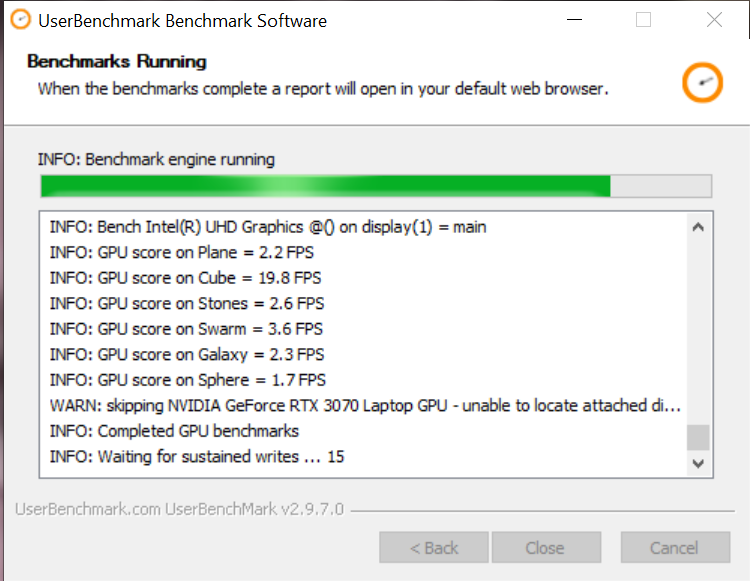Image resolution: width=750 pixels, height=581 pixels.
Task: Click the Close button
Action: [546, 548]
